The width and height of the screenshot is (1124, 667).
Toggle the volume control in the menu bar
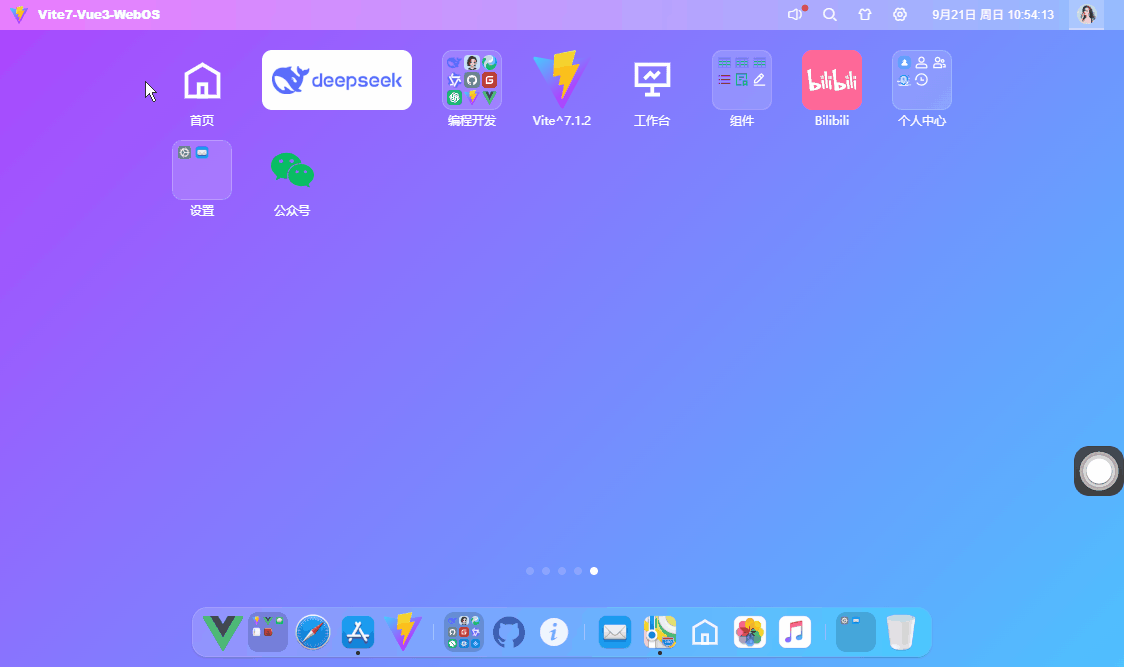794,14
